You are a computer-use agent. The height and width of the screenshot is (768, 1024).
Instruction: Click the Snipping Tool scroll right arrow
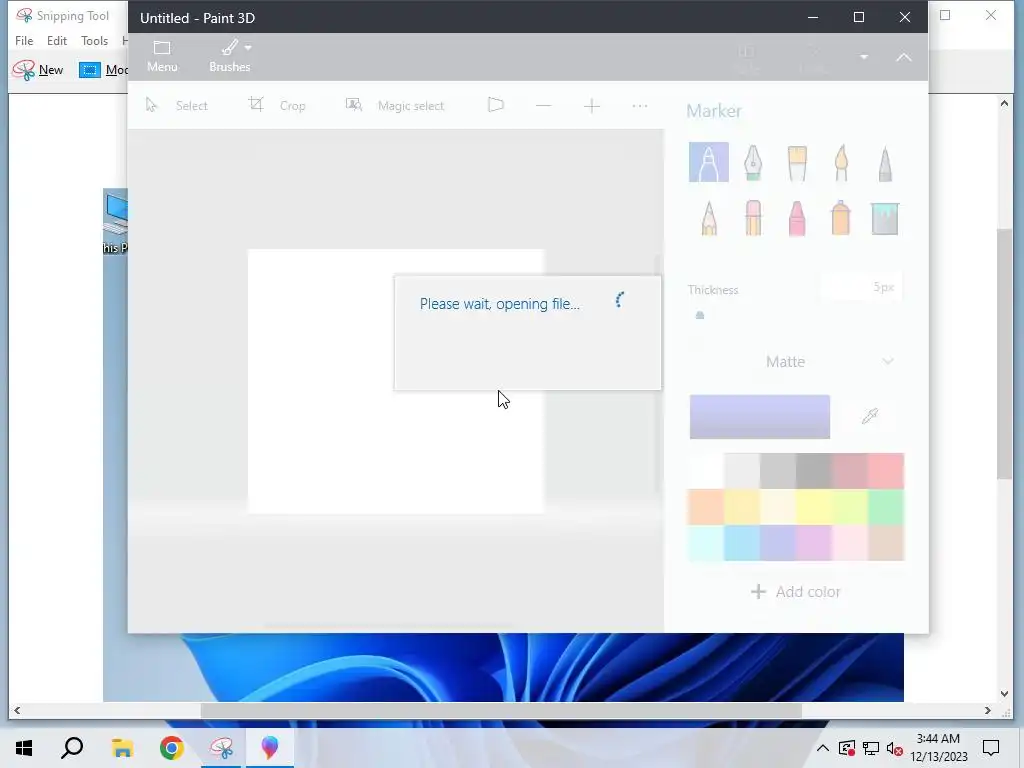pos(987,711)
